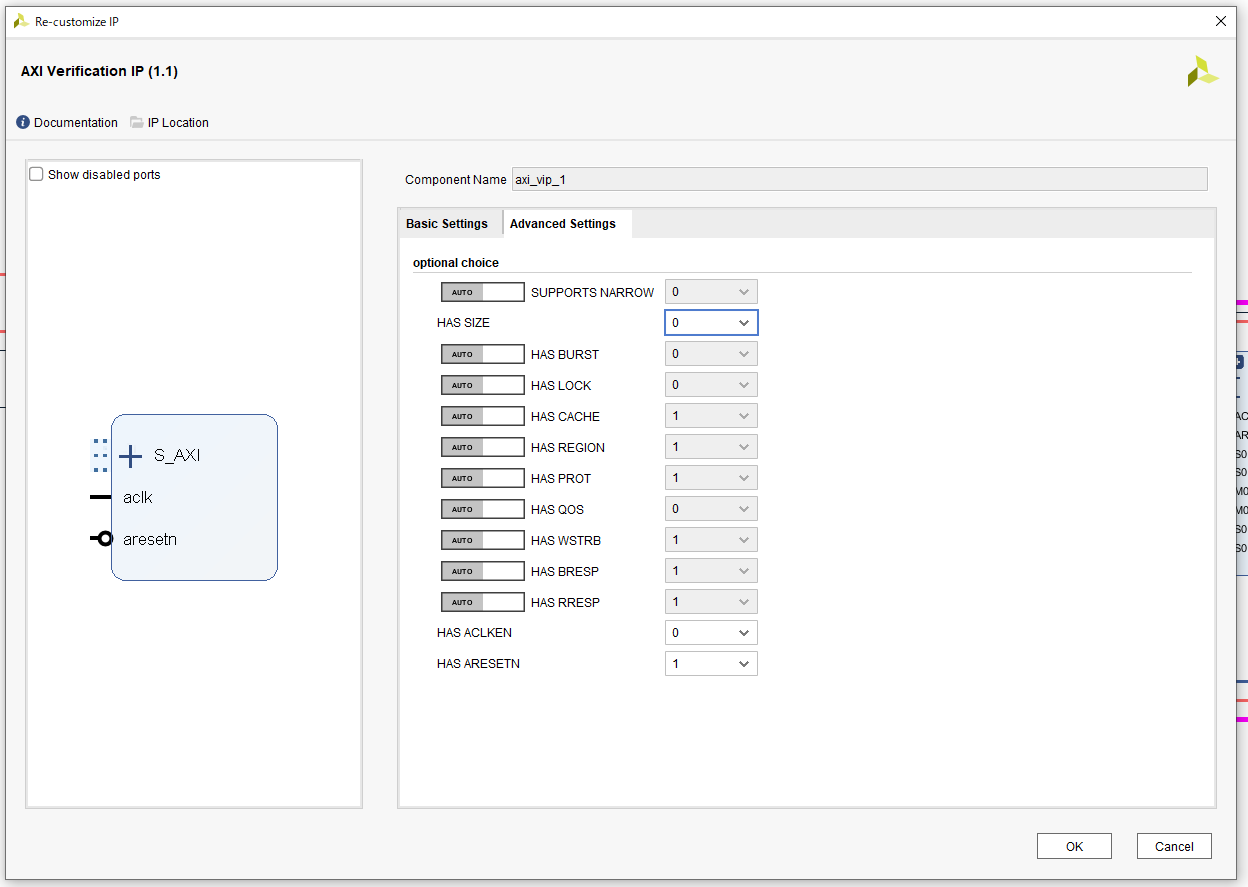Select the Advanced Settings tab

pos(561,223)
